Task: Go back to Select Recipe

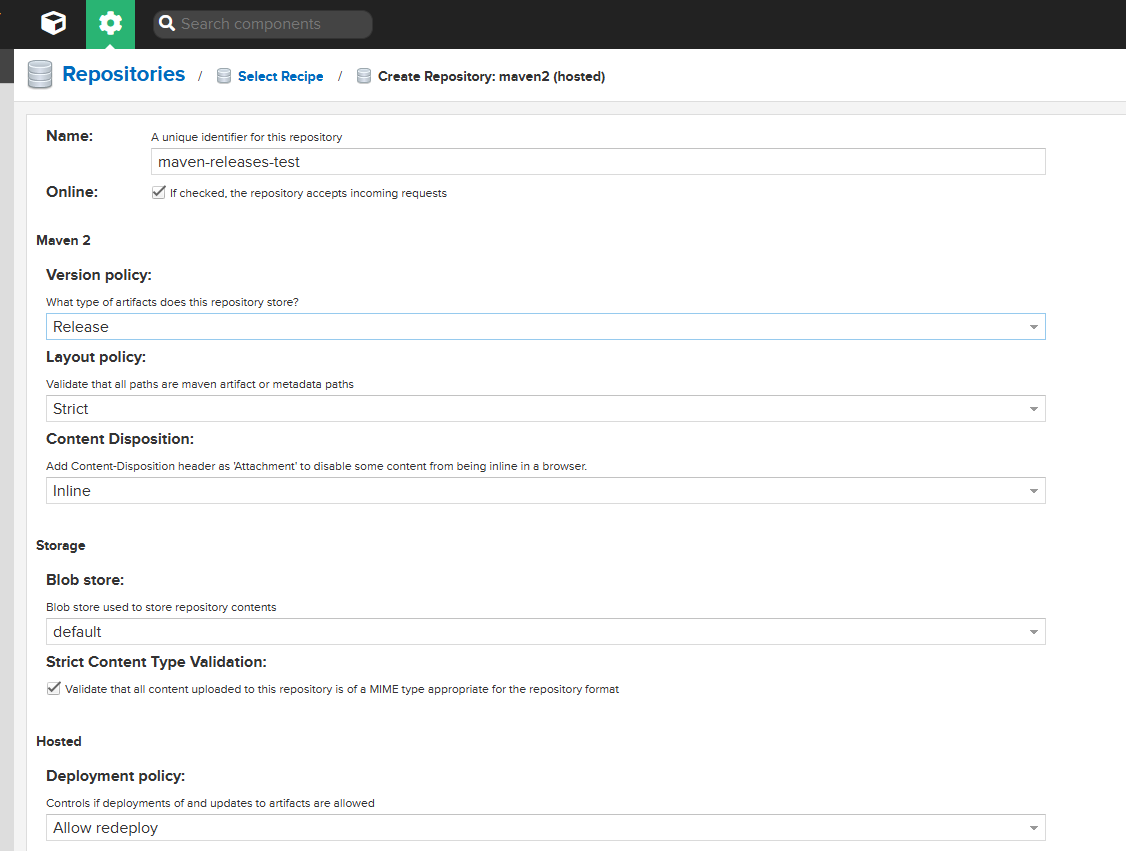Action: [x=280, y=76]
